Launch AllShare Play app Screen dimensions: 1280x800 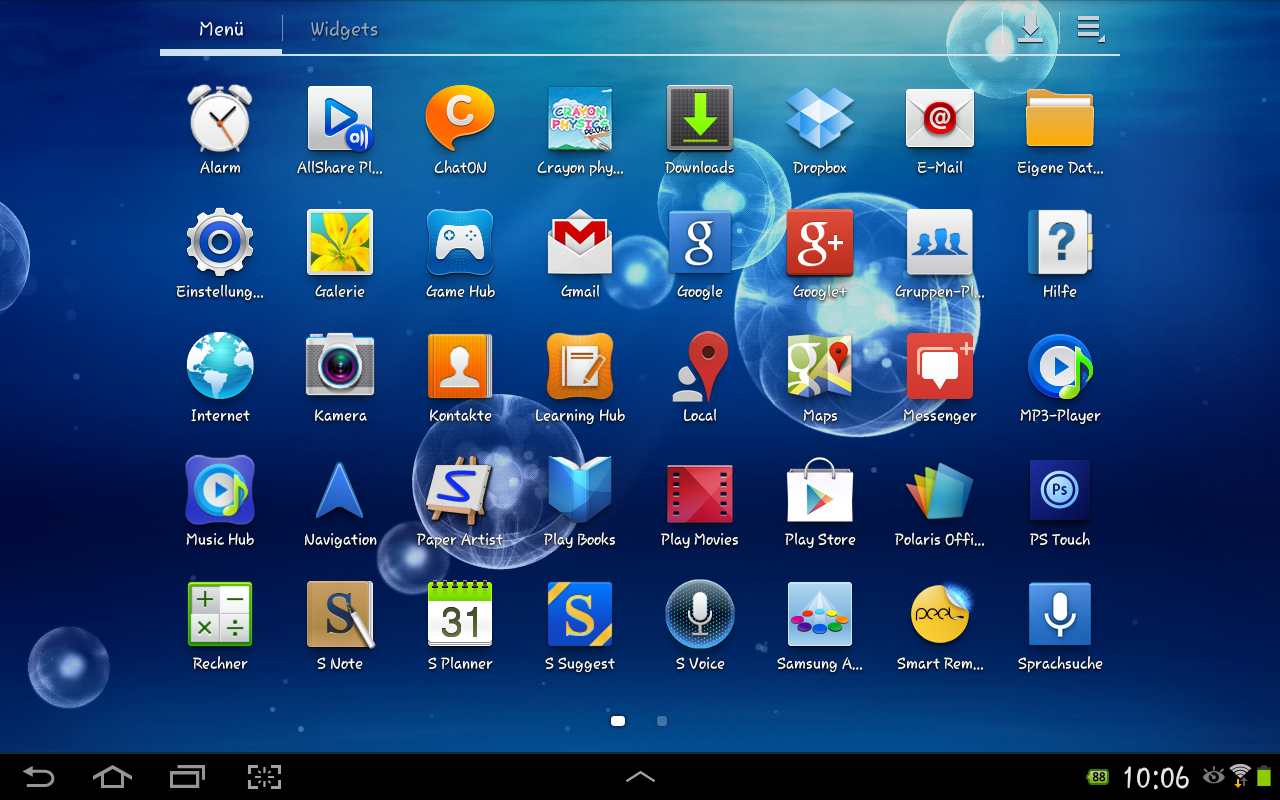pyautogui.click(x=340, y=119)
